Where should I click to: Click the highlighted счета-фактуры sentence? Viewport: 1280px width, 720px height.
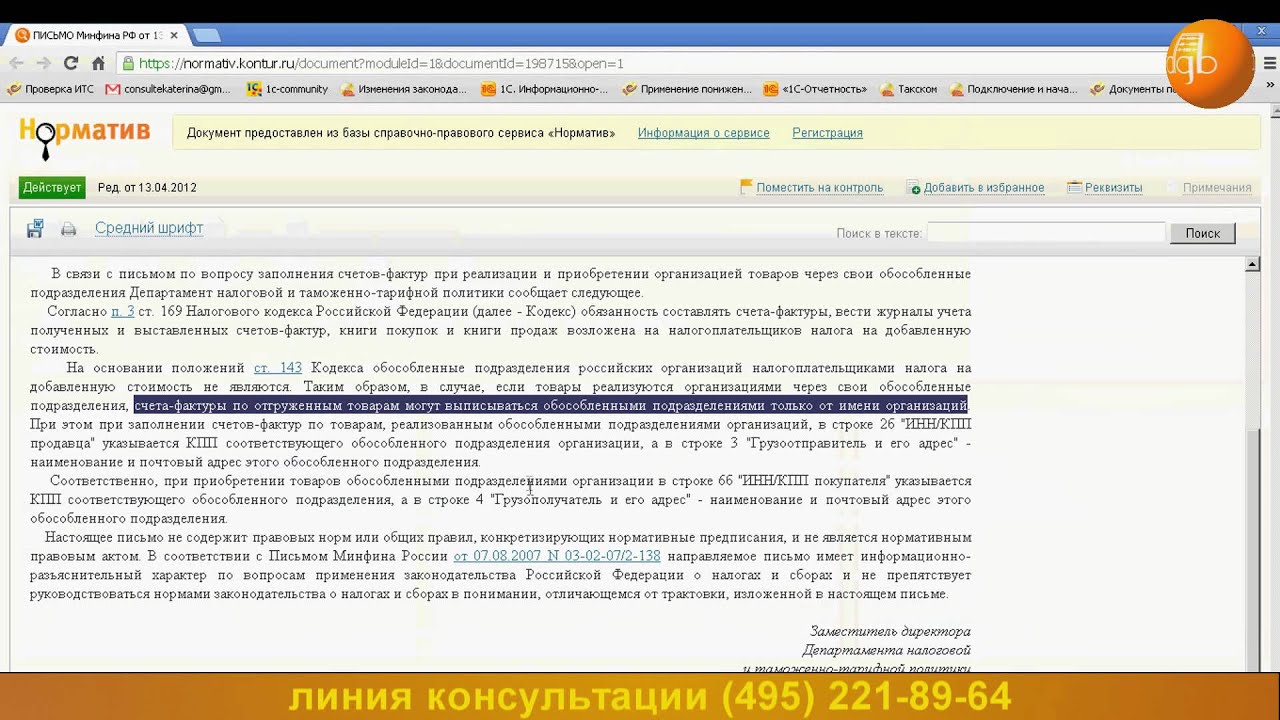click(x=551, y=406)
